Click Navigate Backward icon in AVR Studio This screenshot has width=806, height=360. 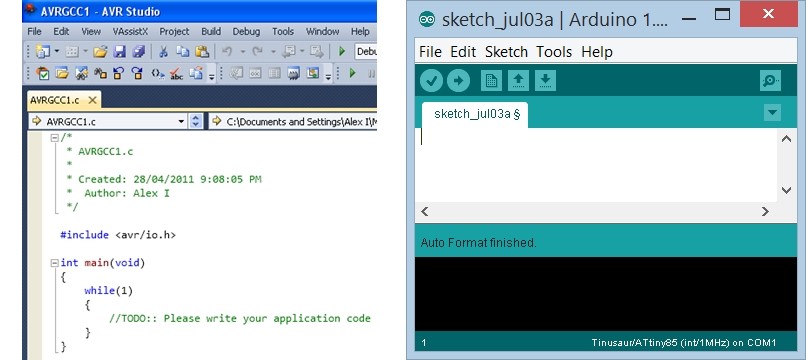pyautogui.click(x=288, y=51)
